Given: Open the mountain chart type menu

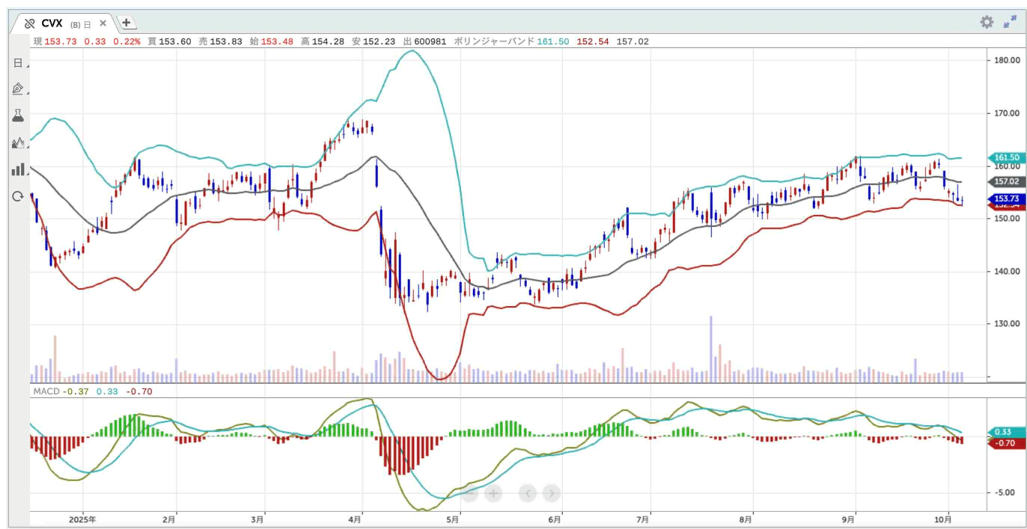Looking at the screenshot, I should click(x=17, y=143).
